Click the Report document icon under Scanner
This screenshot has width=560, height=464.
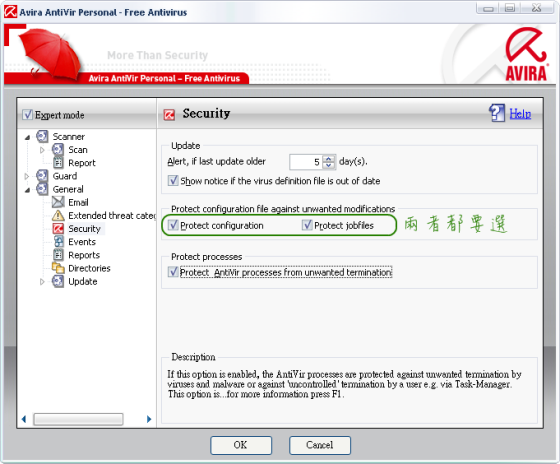(58, 163)
